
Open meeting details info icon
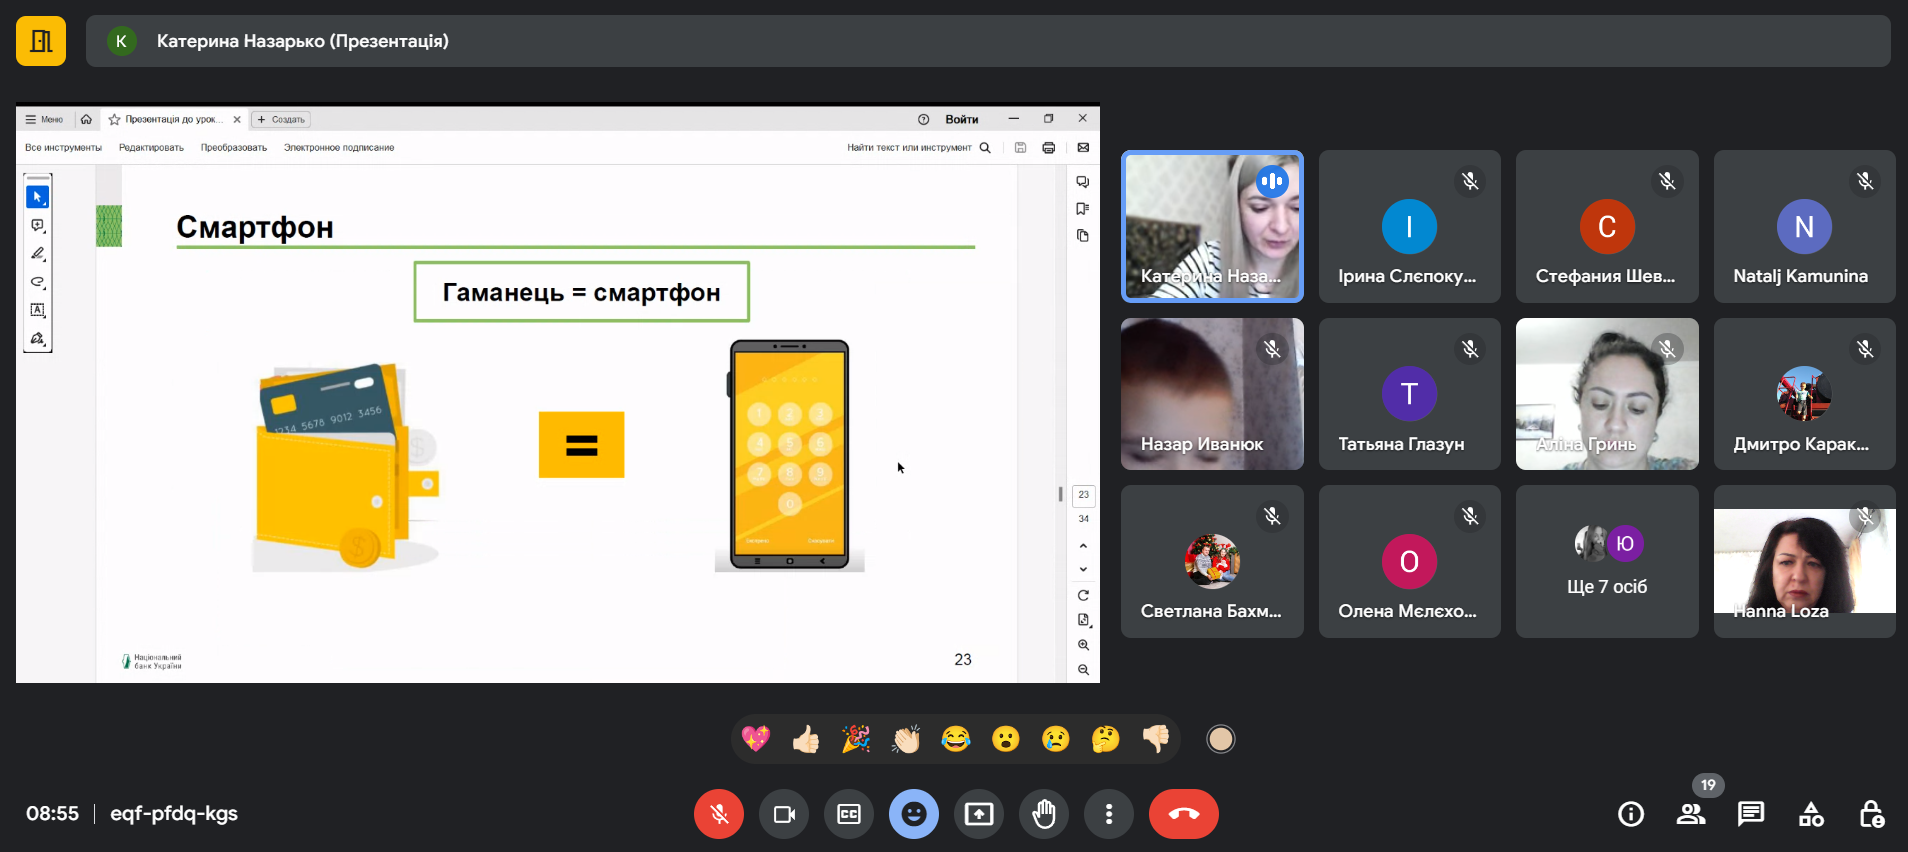[1631, 814]
